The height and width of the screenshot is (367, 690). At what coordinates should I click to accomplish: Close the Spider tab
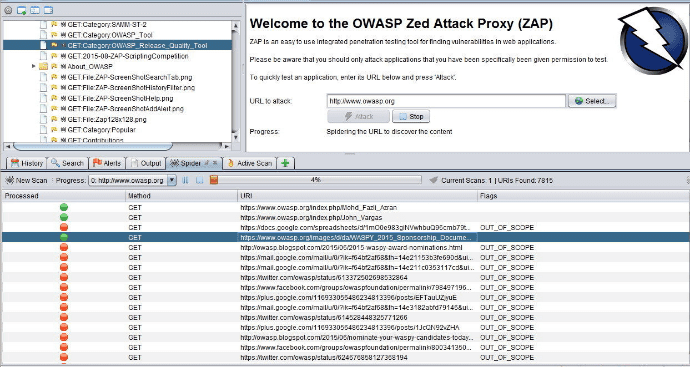[215, 163]
